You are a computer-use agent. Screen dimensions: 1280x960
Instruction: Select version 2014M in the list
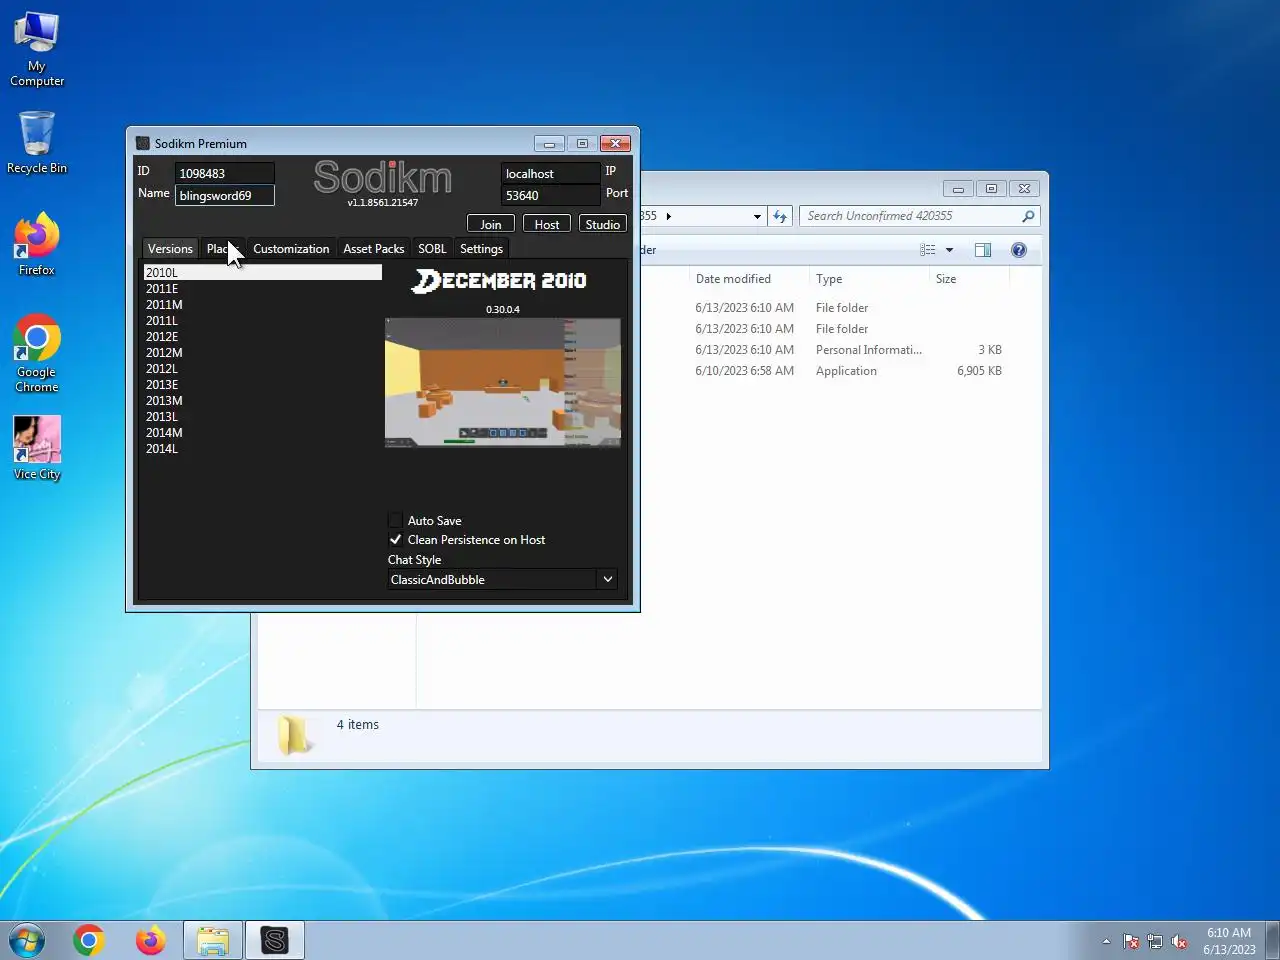262,433
